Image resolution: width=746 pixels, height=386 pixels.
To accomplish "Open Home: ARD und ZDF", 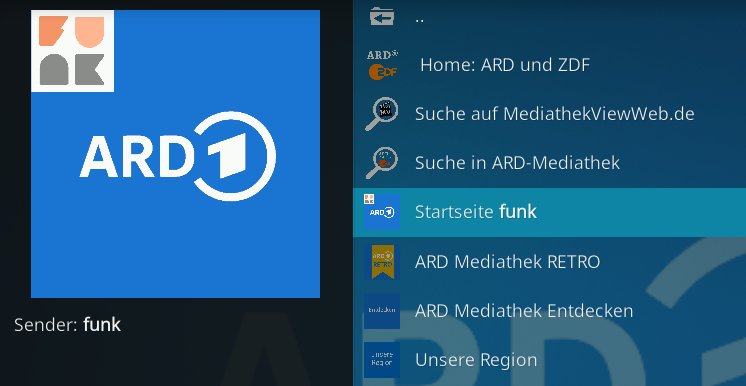I will tap(550, 65).
